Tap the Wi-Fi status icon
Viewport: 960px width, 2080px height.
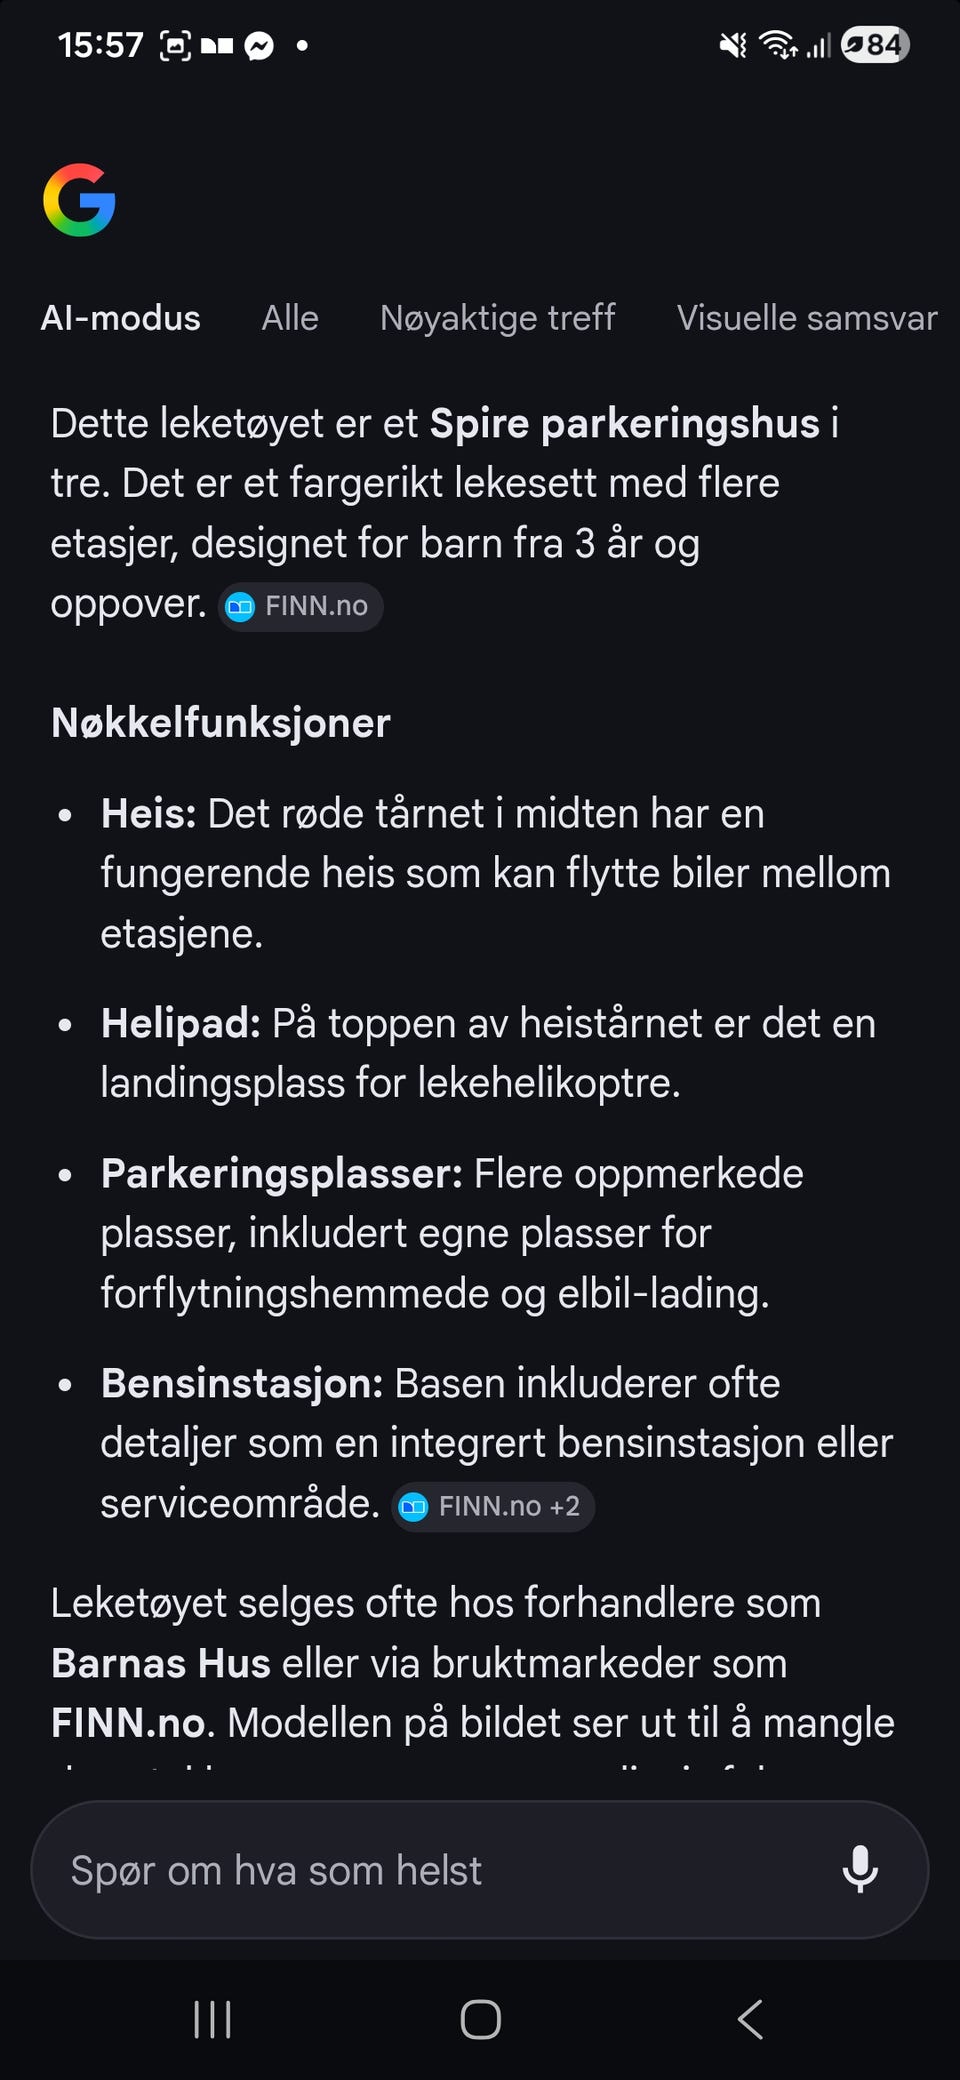(x=777, y=45)
